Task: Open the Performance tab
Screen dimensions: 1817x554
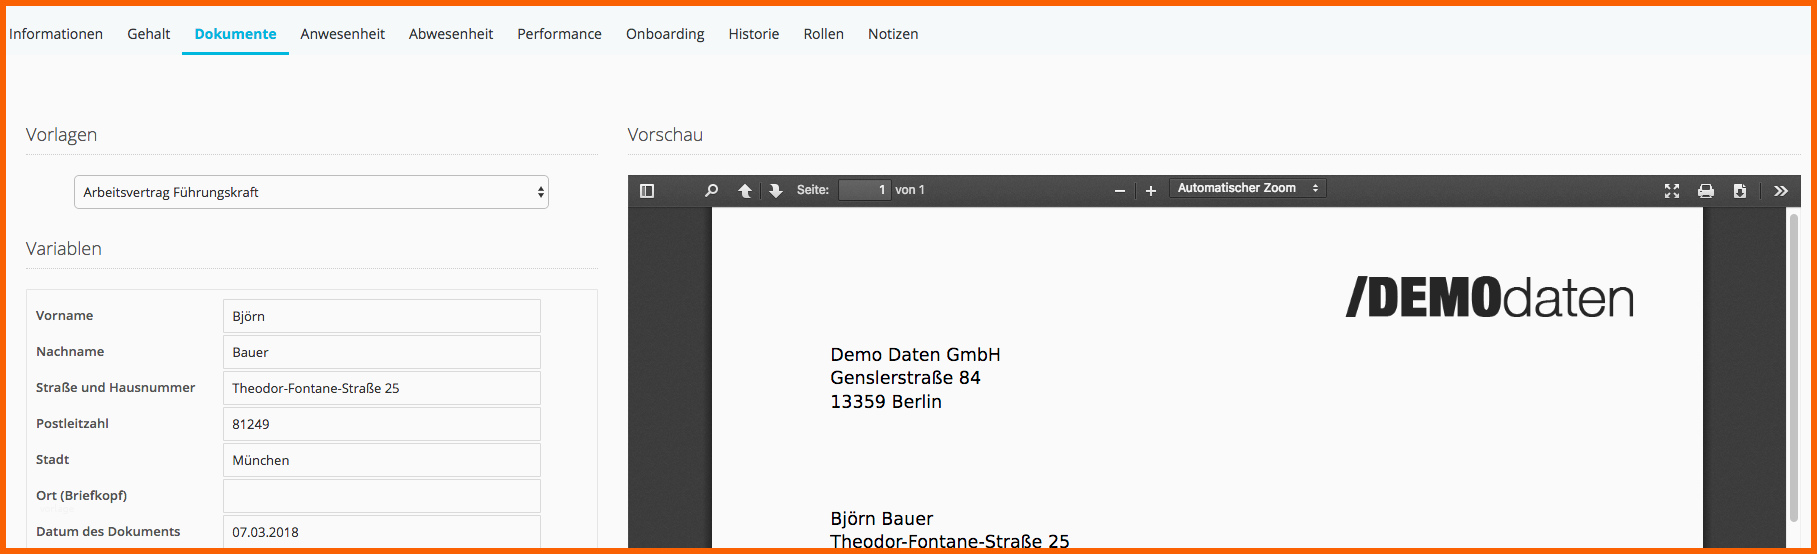Action: point(559,34)
